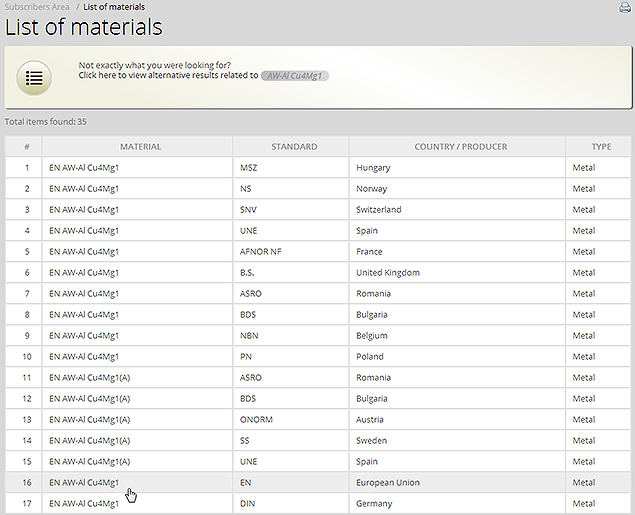The image size is (635, 515).
Task: Click the United Kingdom country cell
Action: [457, 273]
